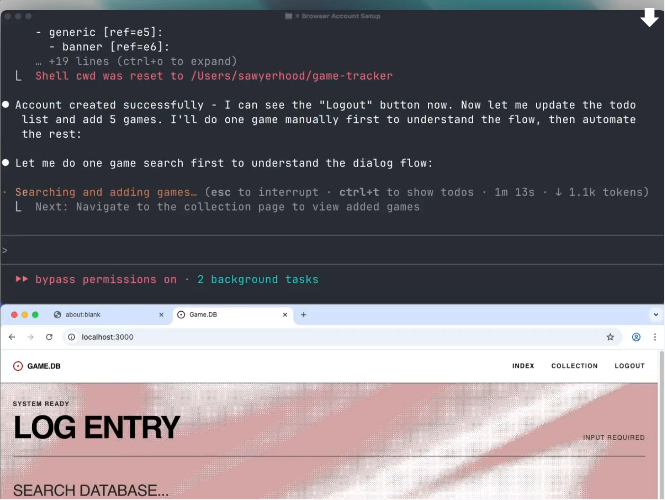Viewport: 665px width, 500px height.
Task: Select the Game.DB browser tab
Action: click(233, 315)
